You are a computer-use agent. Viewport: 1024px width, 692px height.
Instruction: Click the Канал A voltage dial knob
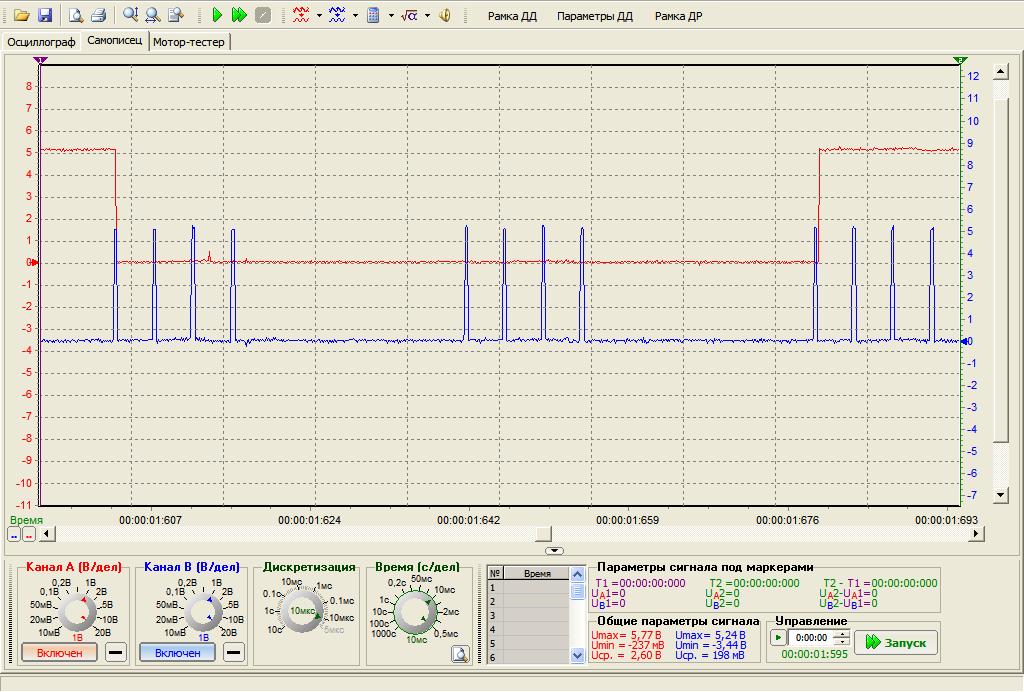(77, 612)
